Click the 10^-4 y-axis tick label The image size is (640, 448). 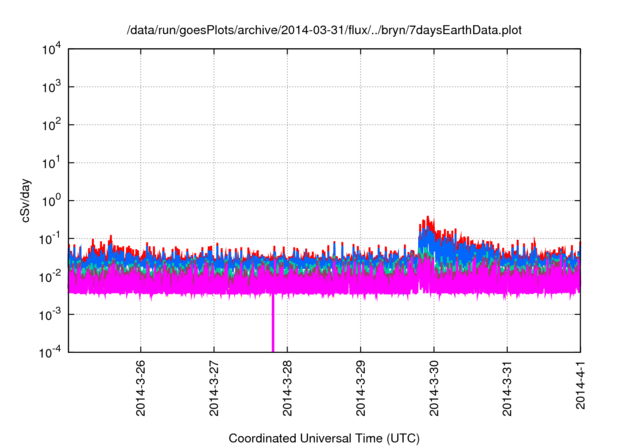[x=50, y=352]
